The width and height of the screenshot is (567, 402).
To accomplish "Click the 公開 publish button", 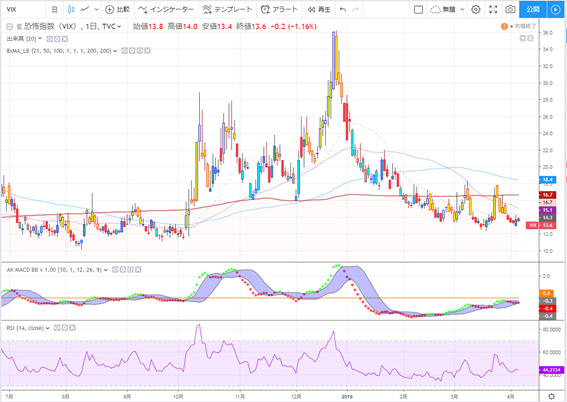I will click(533, 9).
